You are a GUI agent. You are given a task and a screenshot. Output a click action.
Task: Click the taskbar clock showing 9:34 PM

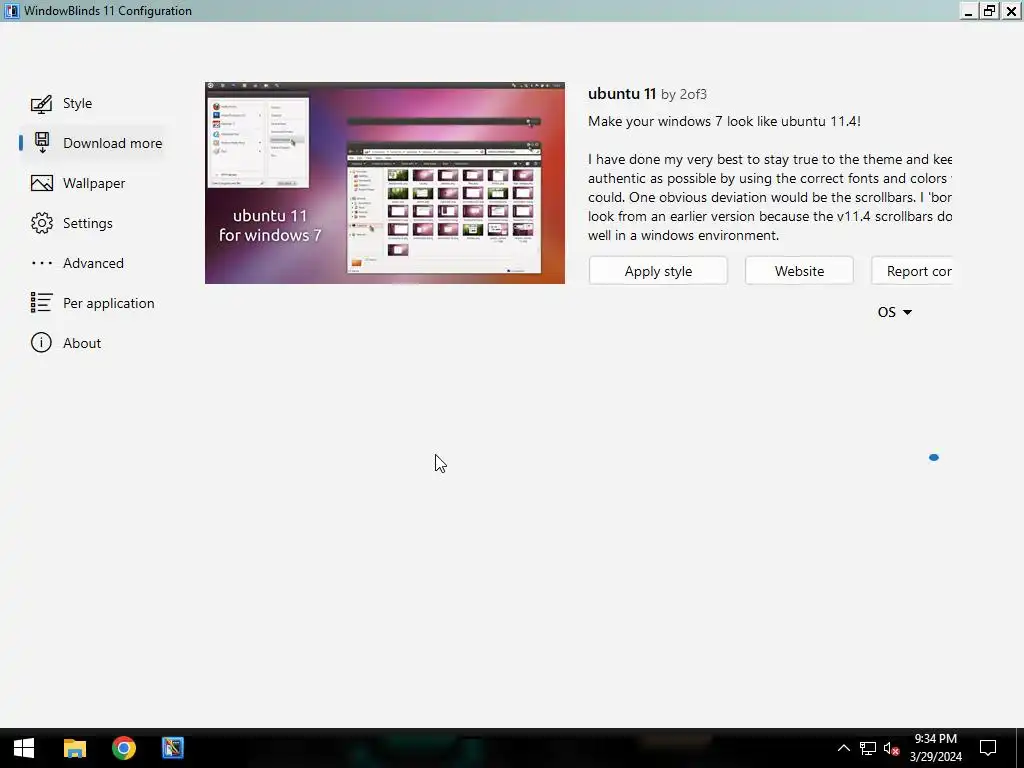(x=936, y=748)
